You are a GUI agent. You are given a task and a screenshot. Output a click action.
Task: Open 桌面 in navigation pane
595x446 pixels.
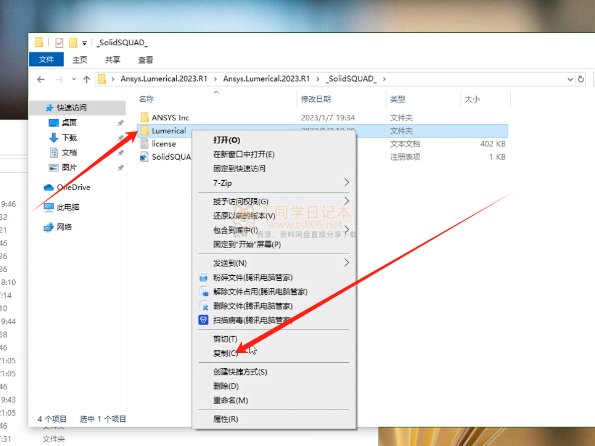tap(69, 123)
